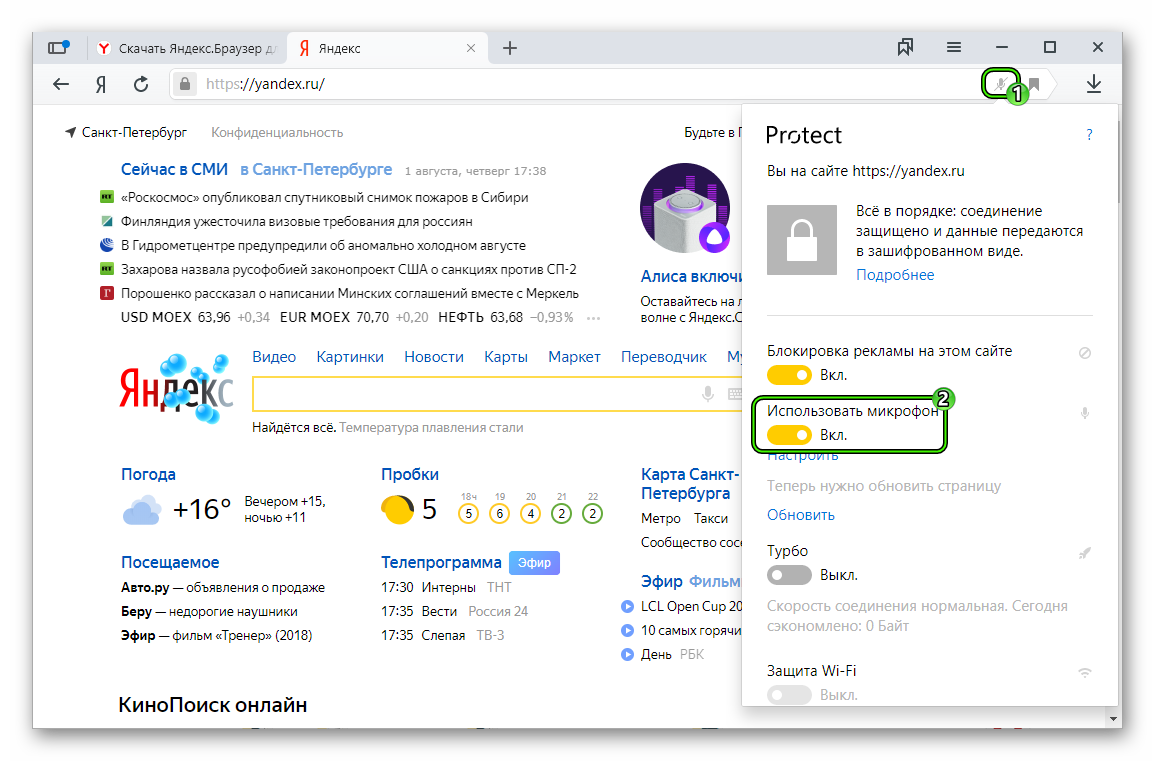Click the weather cloud icon
This screenshot has height=761, width=1155.
pos(142,510)
